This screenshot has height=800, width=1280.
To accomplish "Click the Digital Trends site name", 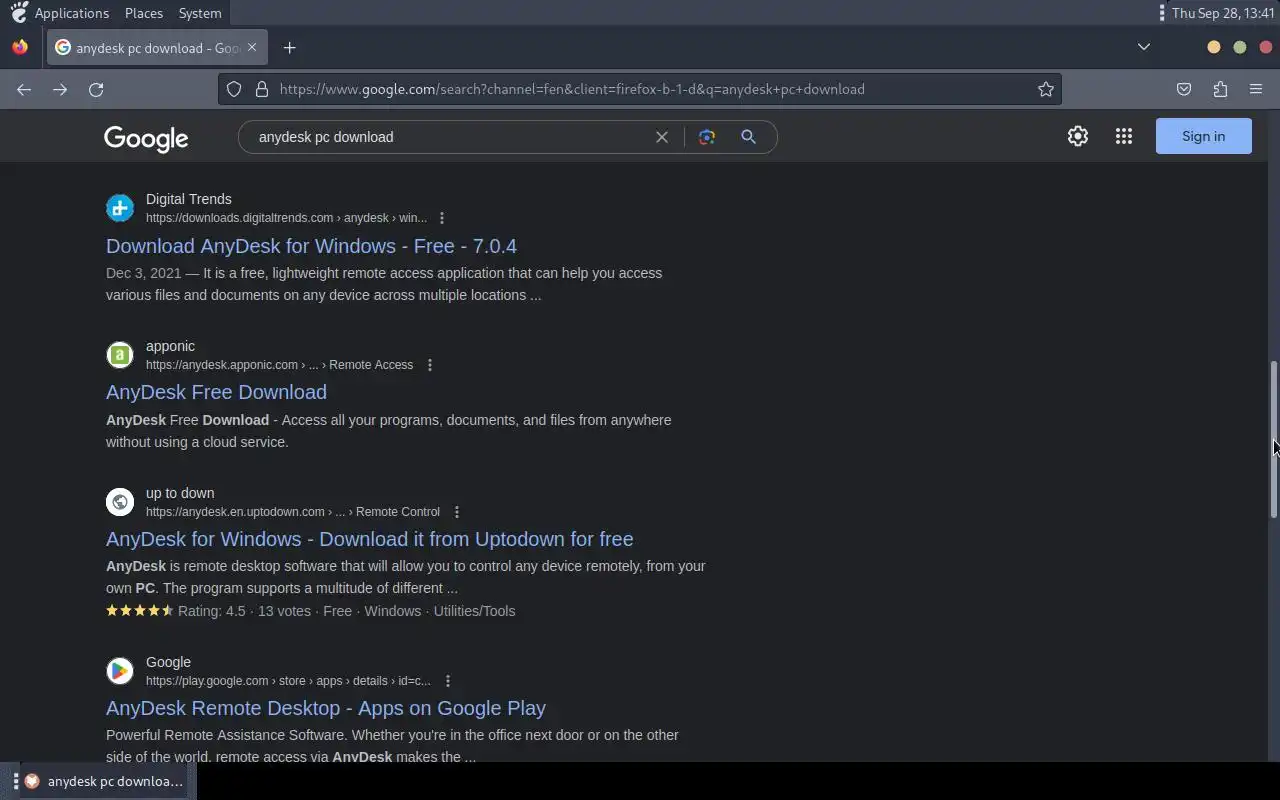I will pyautogui.click(x=188, y=199).
